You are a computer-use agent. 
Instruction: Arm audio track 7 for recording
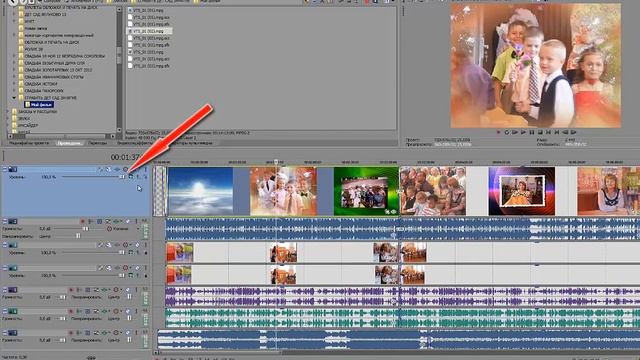tap(71, 333)
